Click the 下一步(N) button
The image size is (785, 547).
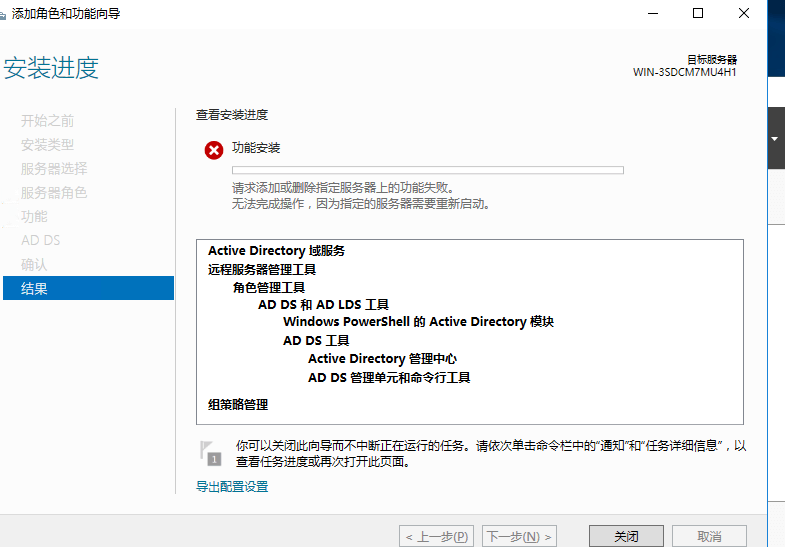pyautogui.click(x=519, y=536)
